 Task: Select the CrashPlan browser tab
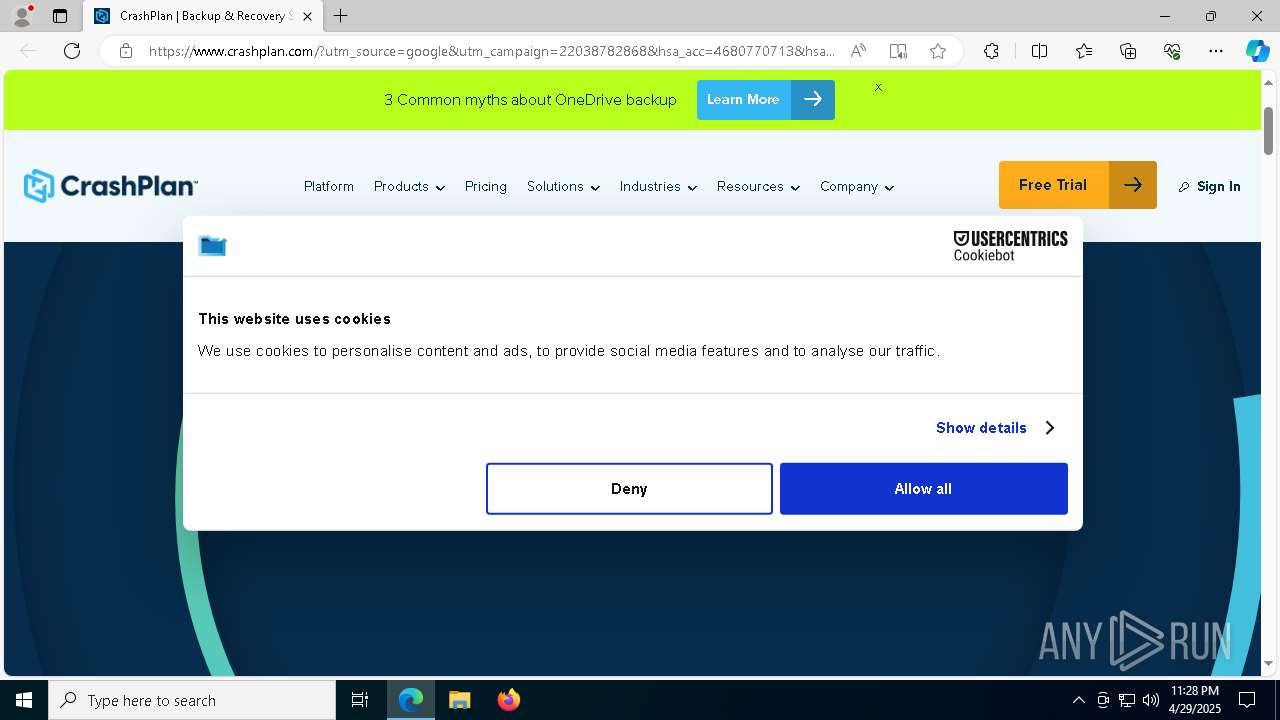[x=202, y=16]
